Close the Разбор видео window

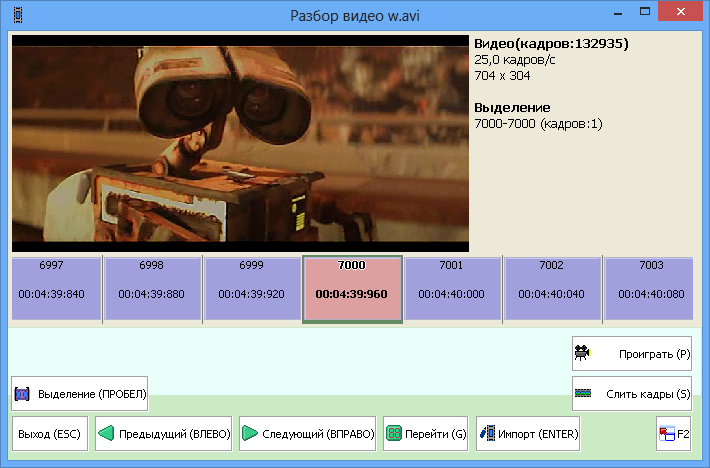681,12
